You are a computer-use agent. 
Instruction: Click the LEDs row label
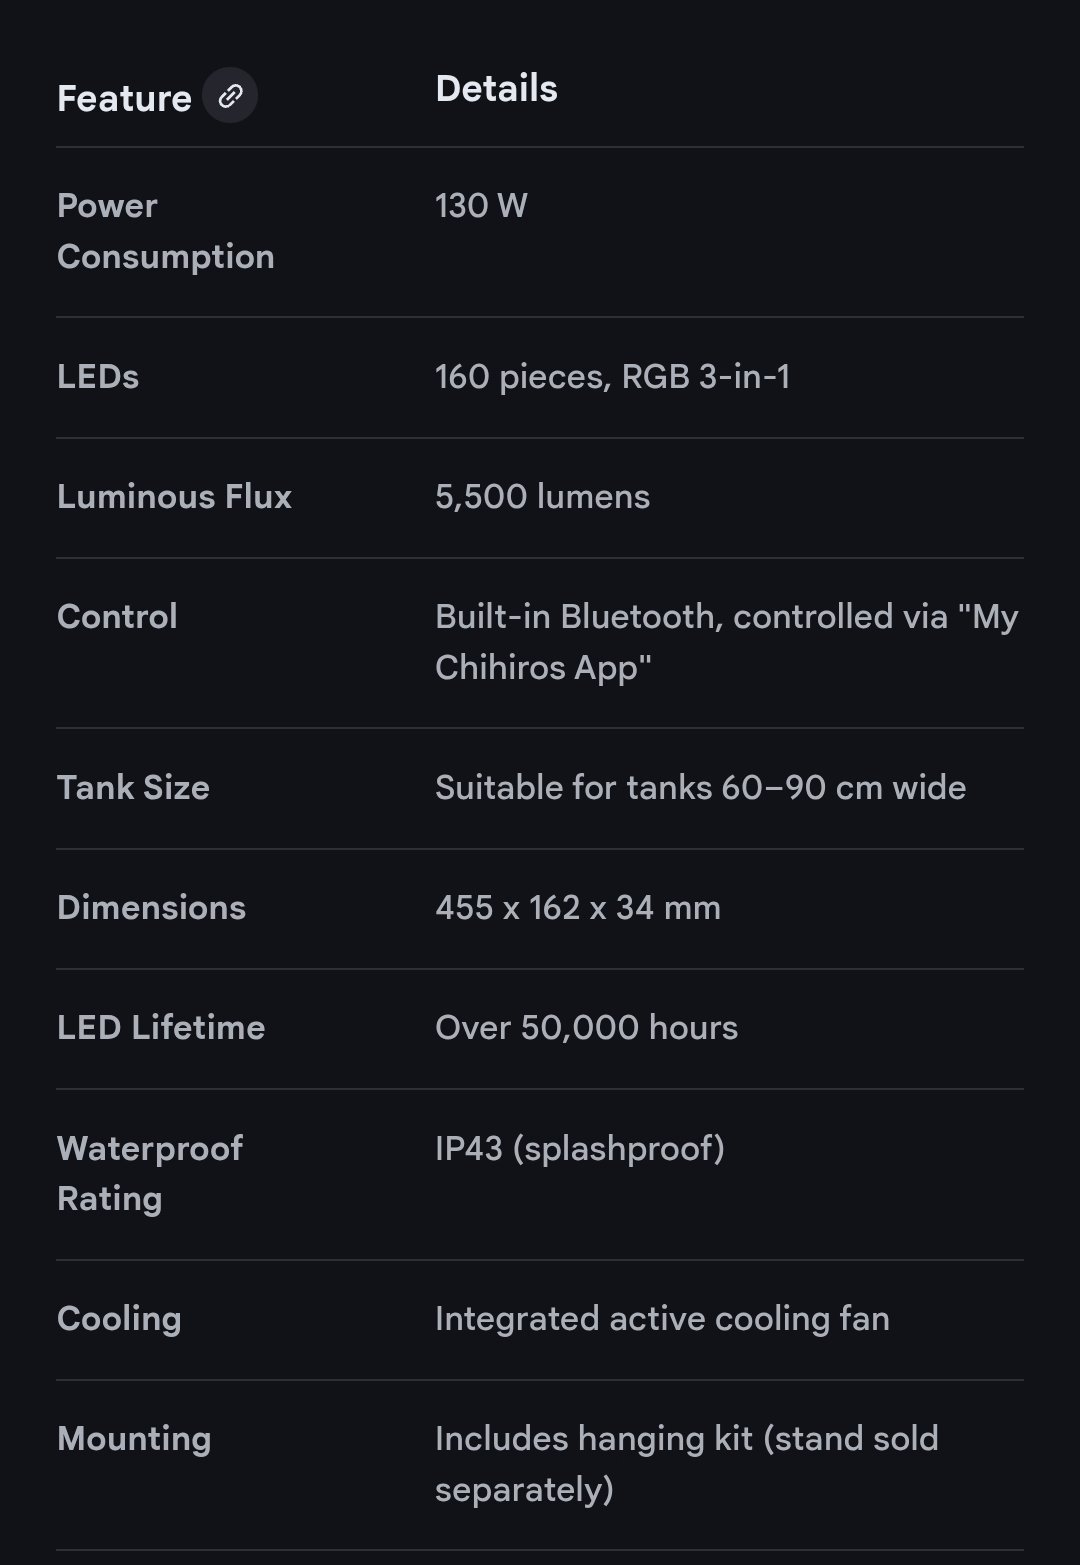tap(98, 377)
